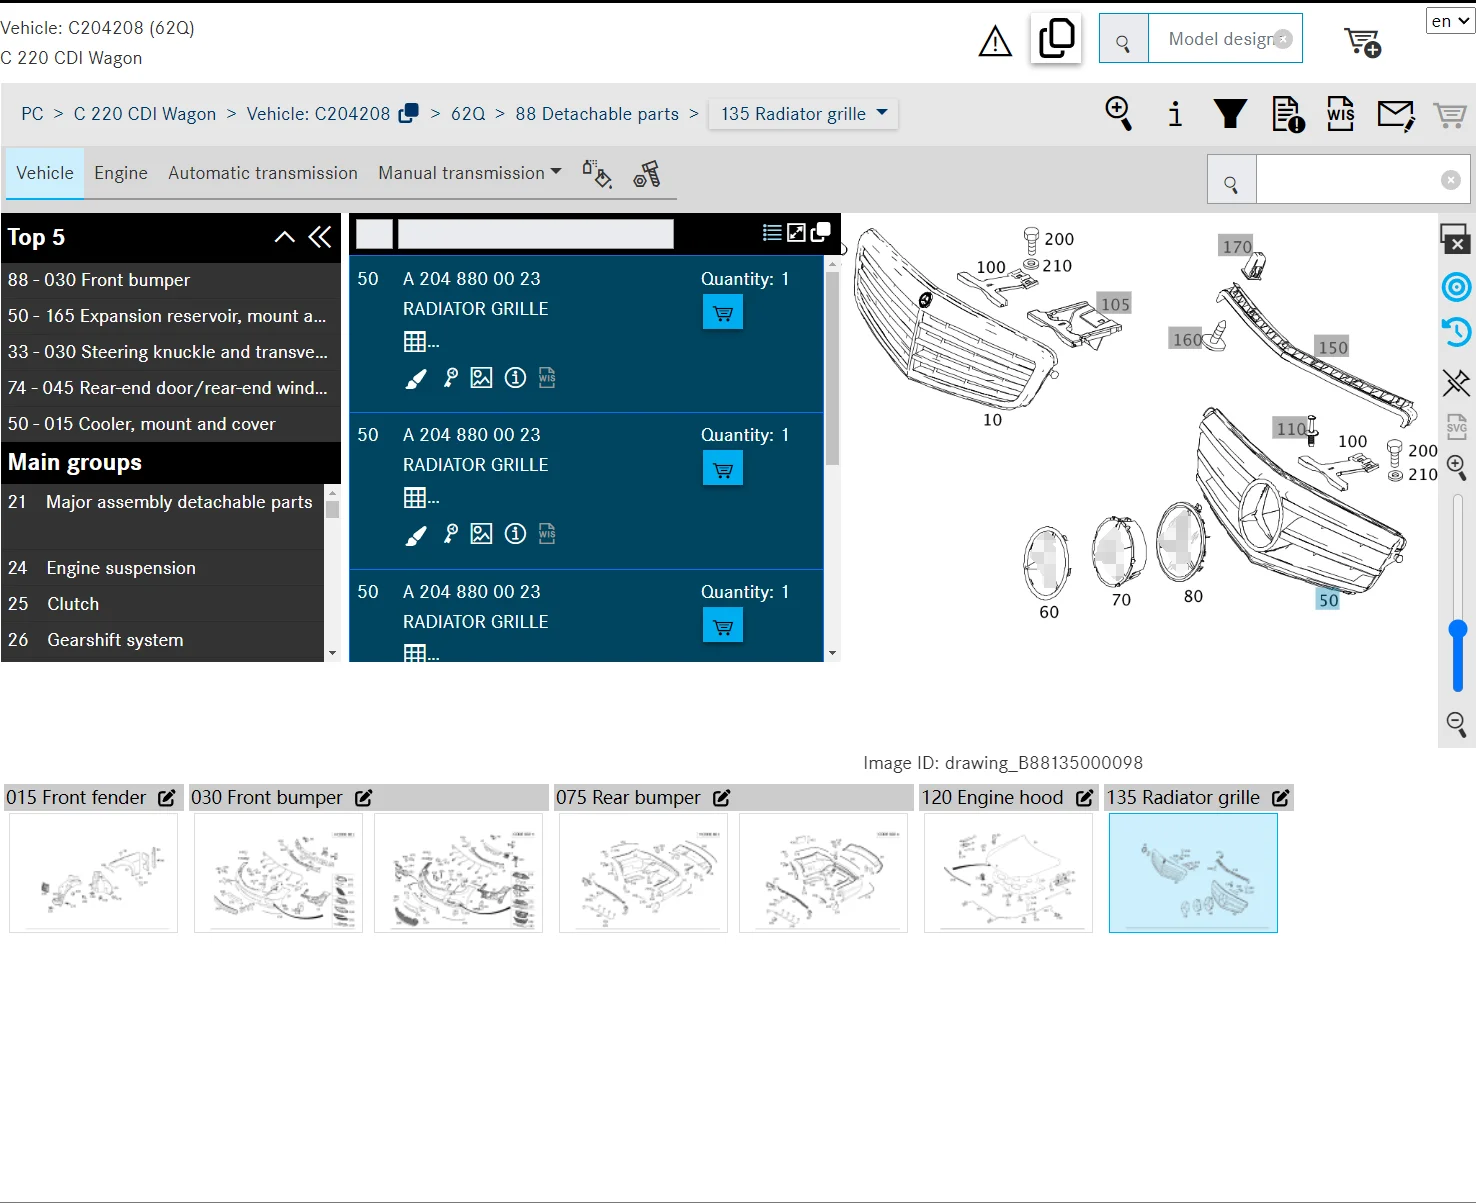1476x1203 pixels.
Task: Click the filter funnel icon
Action: click(1230, 113)
